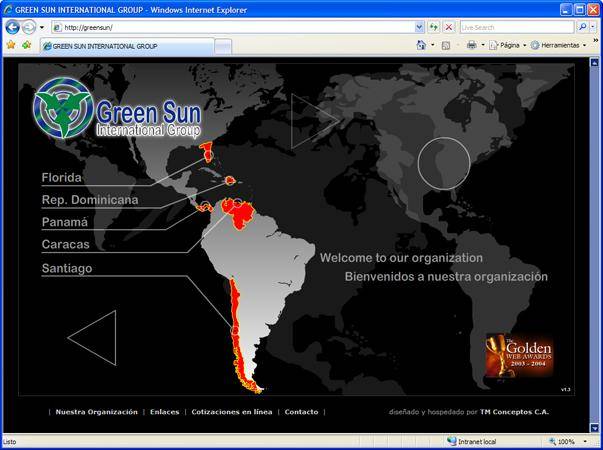Go to the Contacto link
Viewport: 603px width, 450px height.
pos(301,412)
